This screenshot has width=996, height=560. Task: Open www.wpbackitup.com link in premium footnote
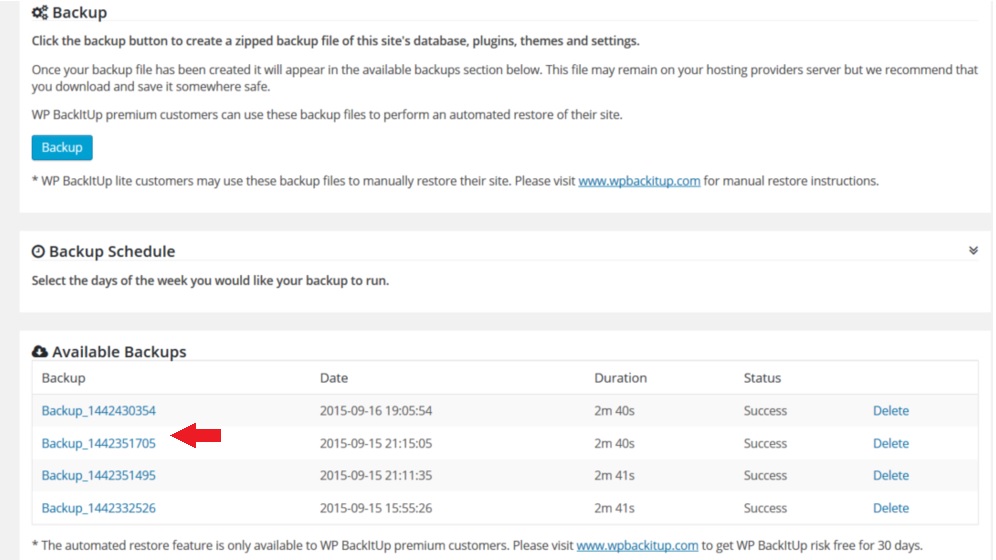[x=637, y=545]
